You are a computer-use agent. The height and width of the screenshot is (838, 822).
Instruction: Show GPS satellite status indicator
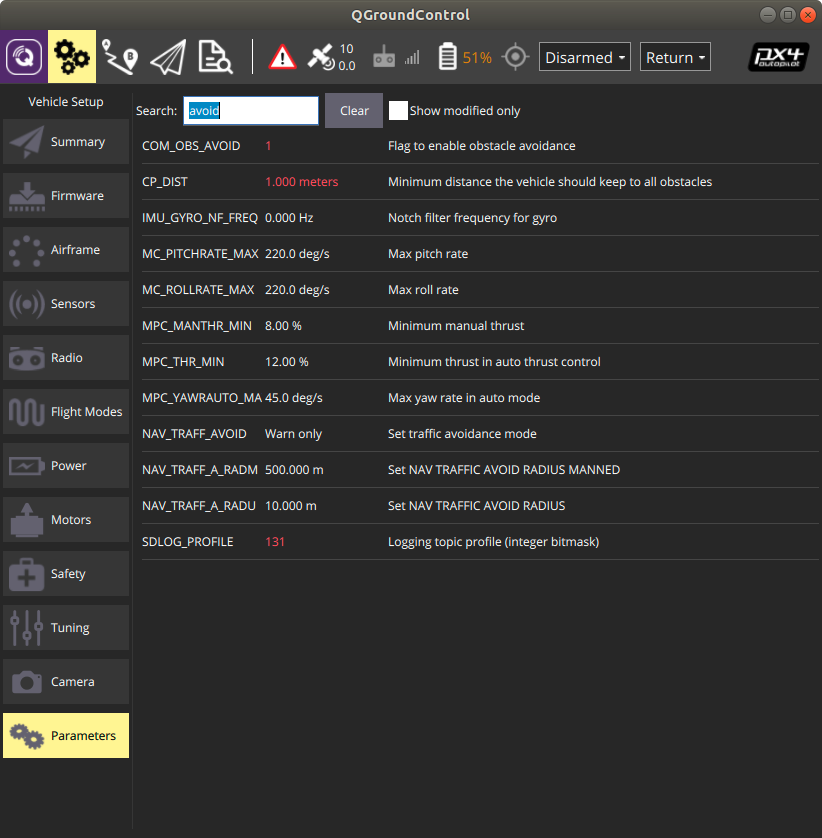click(x=331, y=57)
